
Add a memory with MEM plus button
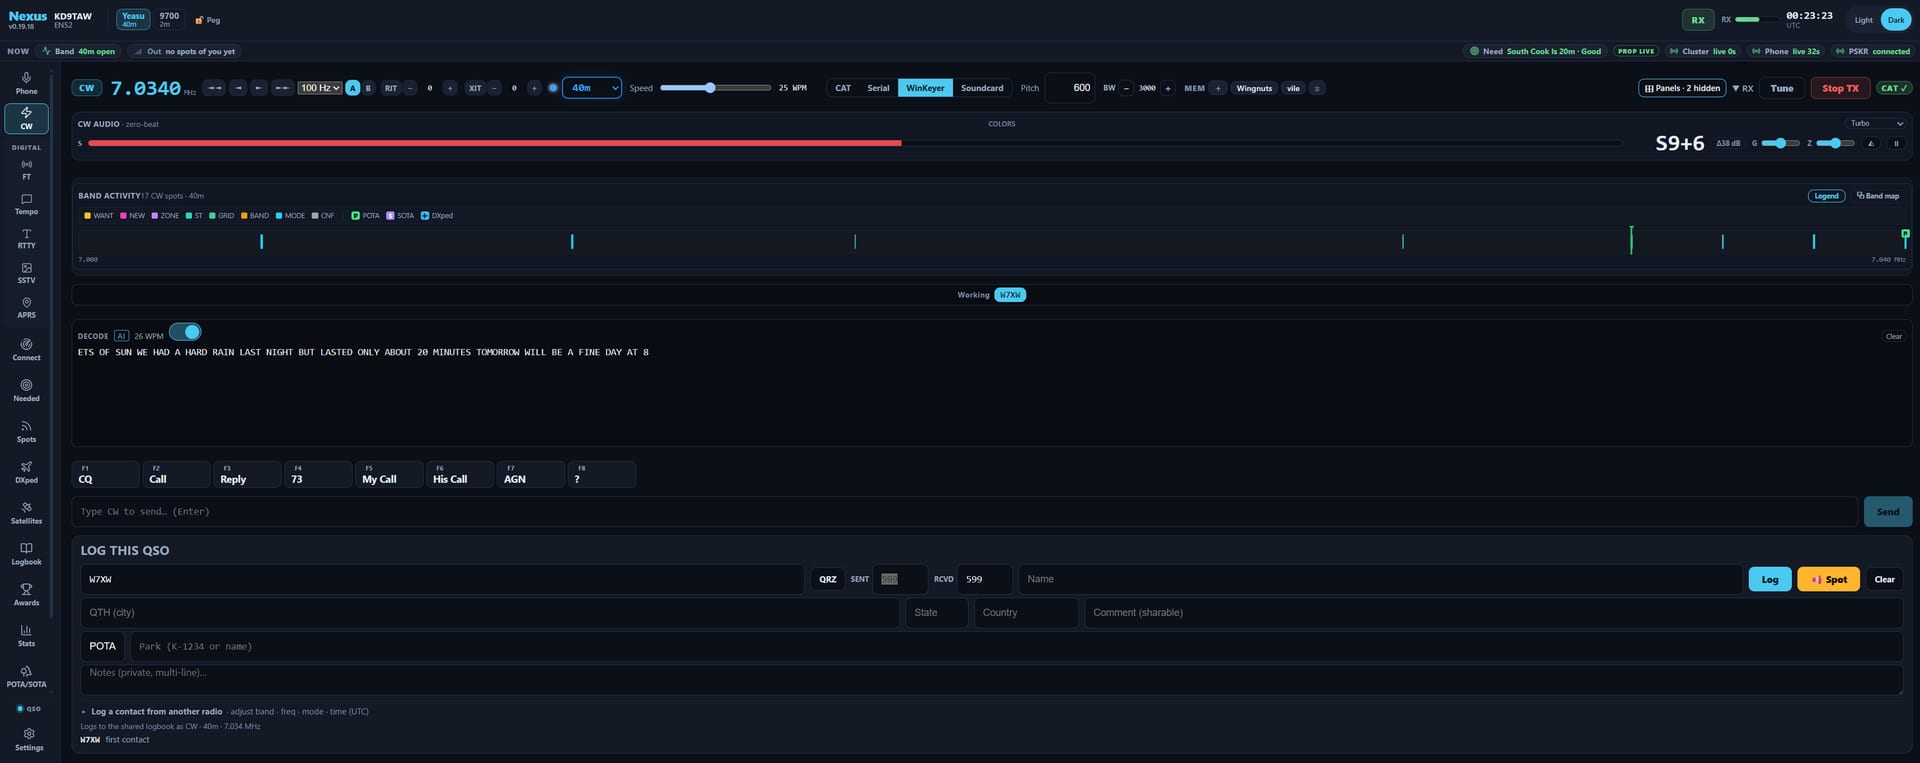1217,88
